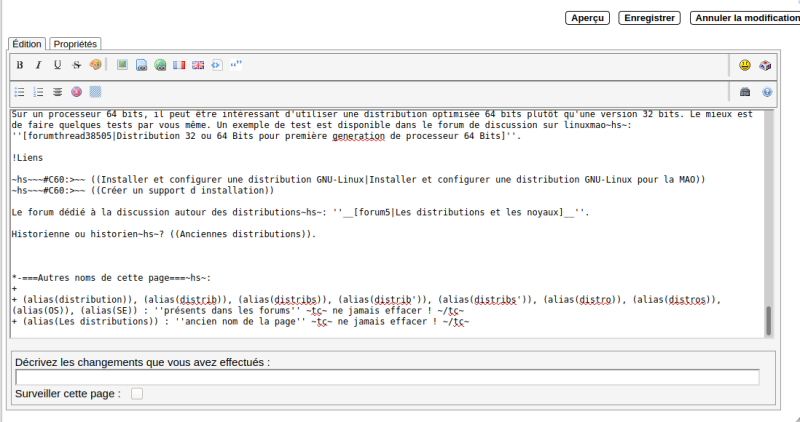Click 'Décrivez les changements que vous avez effectués' label
The width and height of the screenshot is (800, 422).
click(142, 362)
